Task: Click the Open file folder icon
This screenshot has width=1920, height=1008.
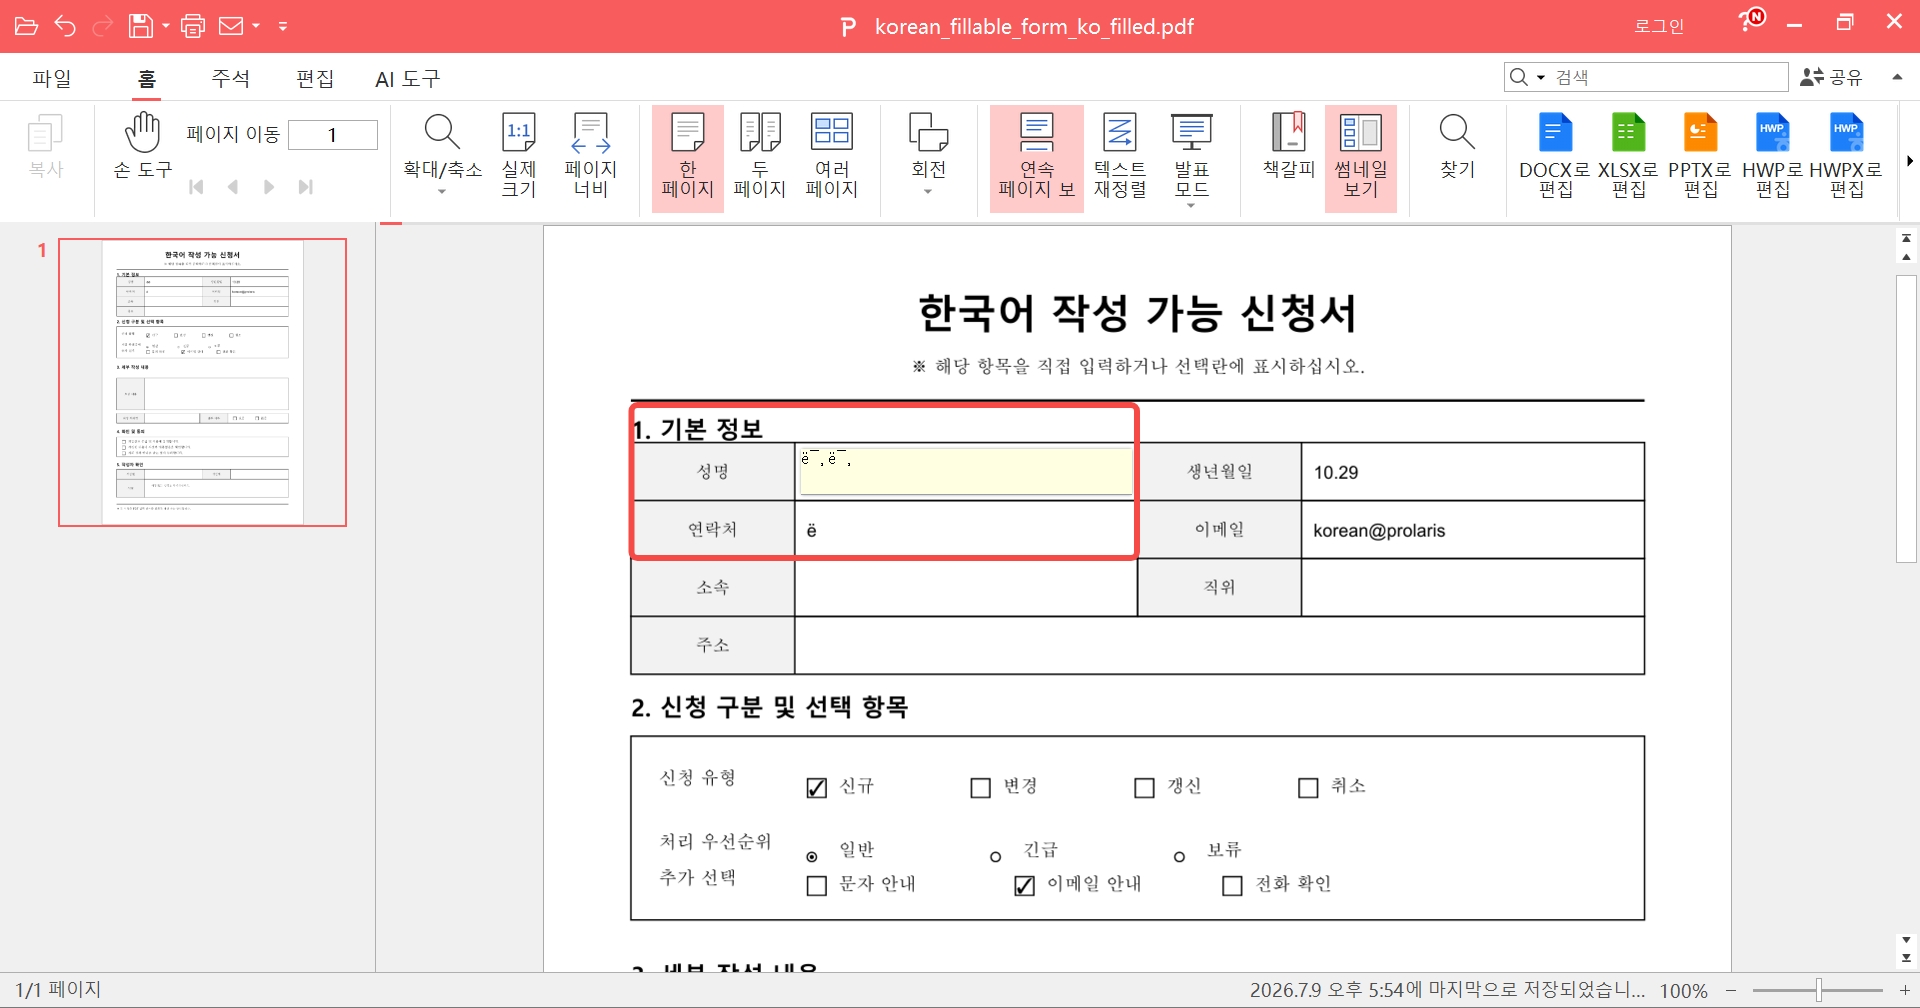Action: [x=27, y=26]
